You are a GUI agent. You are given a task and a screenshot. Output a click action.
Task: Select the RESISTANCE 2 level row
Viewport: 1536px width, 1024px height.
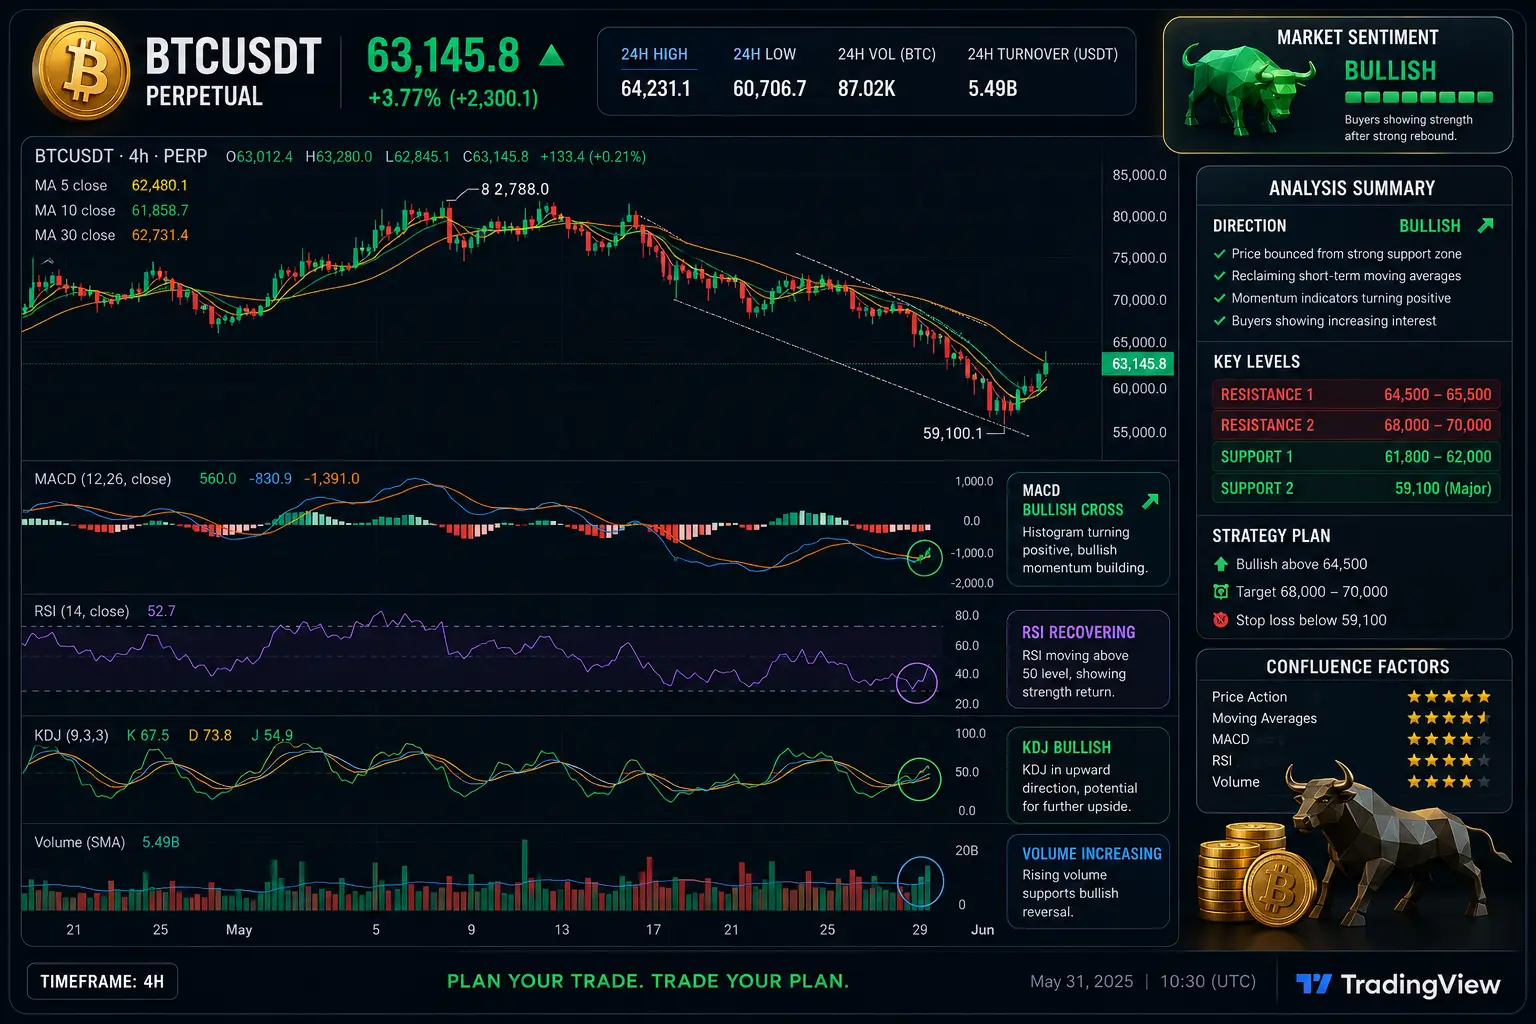click(x=1356, y=426)
